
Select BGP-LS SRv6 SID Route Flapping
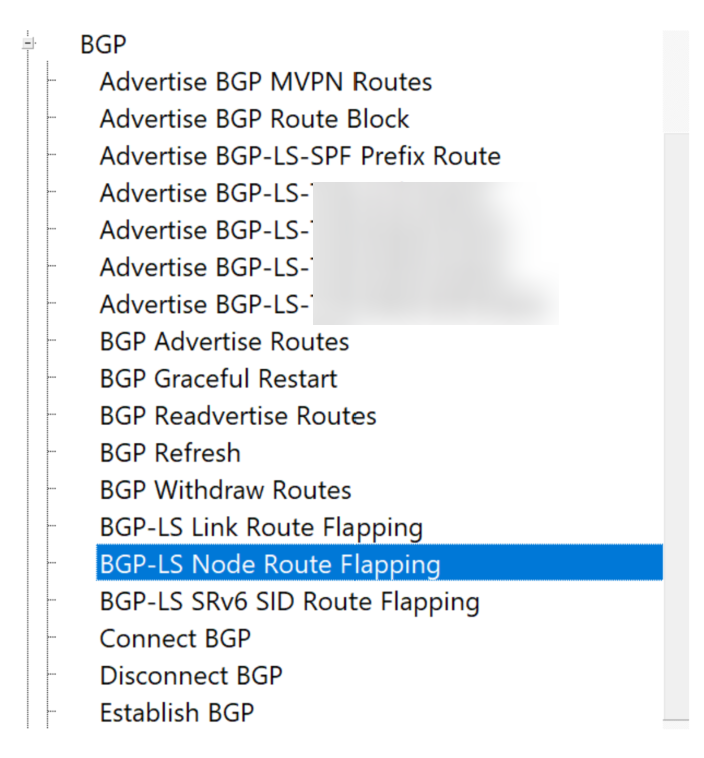[x=289, y=602]
